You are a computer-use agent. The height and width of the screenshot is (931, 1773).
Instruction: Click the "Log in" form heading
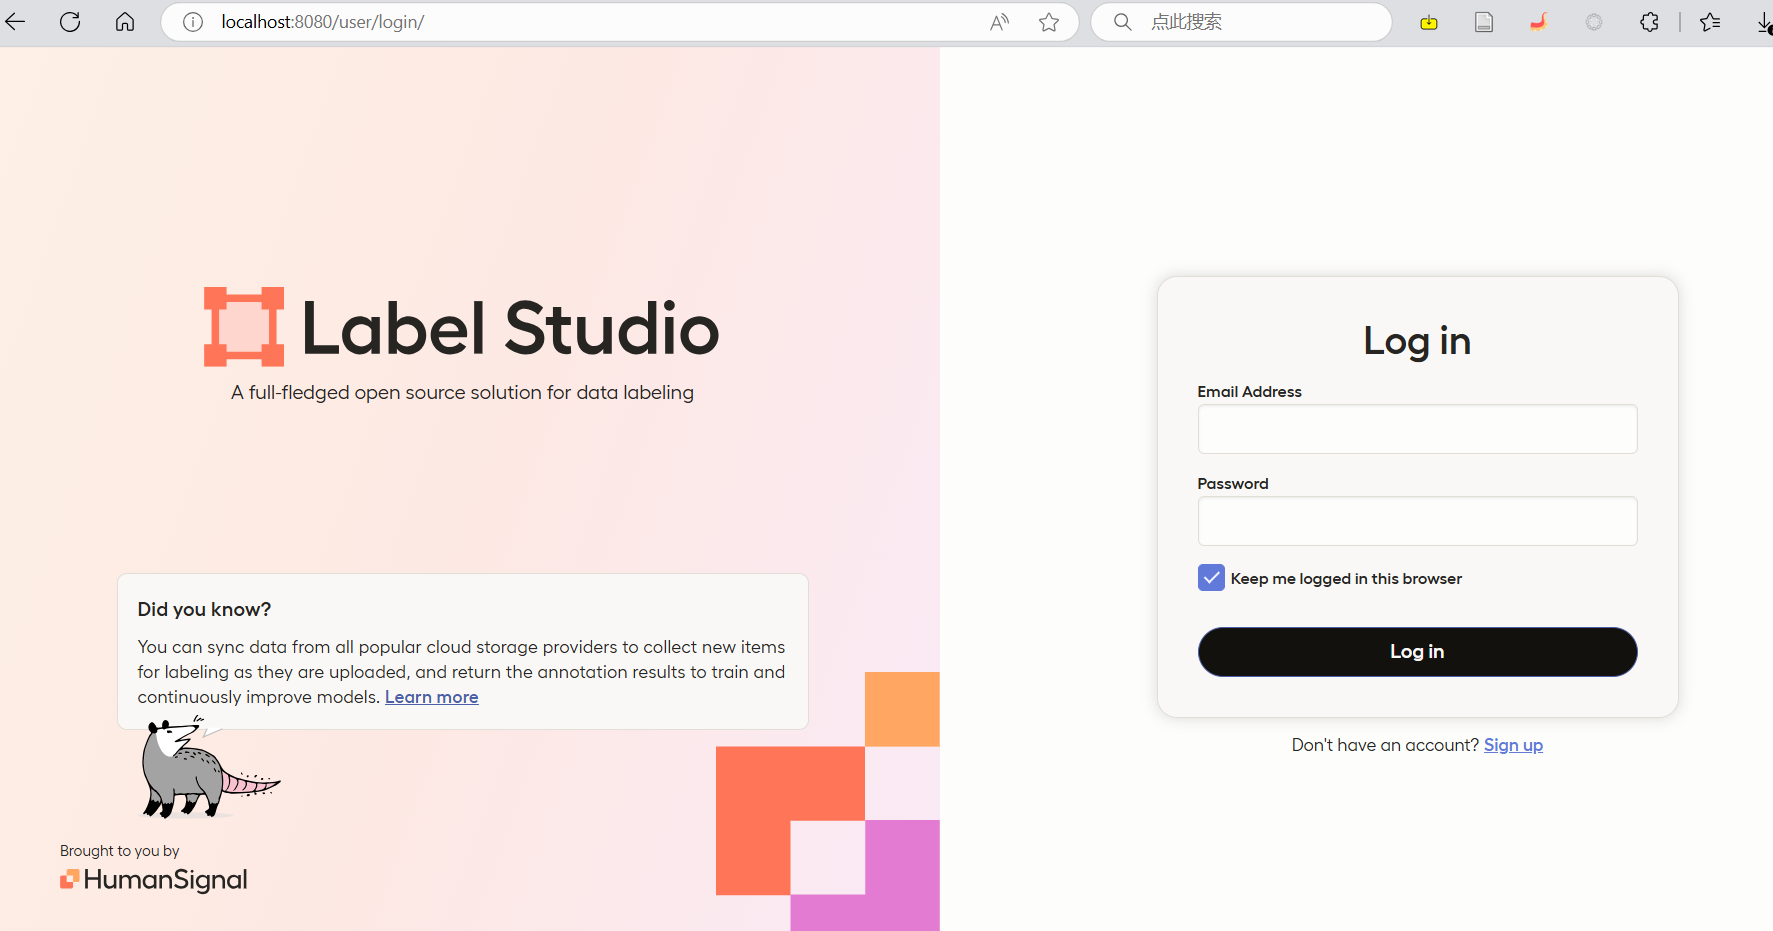pos(1417,341)
